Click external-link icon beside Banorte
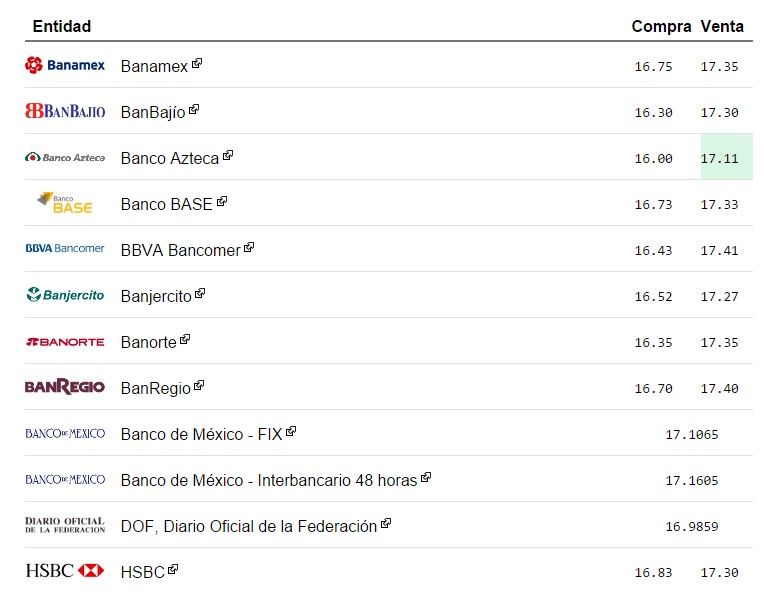Image resolution: width=764 pixels, height=592 pixels. tap(185, 340)
